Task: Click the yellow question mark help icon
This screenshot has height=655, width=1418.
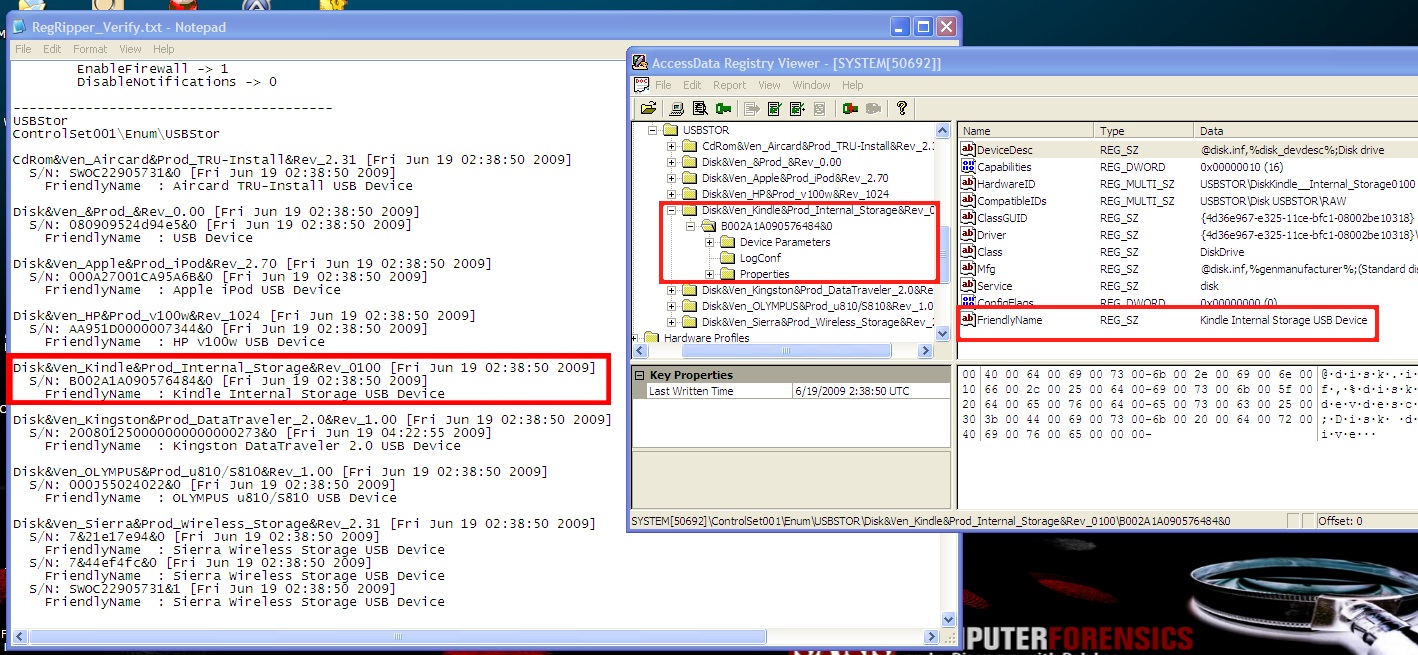Action: pyautogui.click(x=902, y=108)
